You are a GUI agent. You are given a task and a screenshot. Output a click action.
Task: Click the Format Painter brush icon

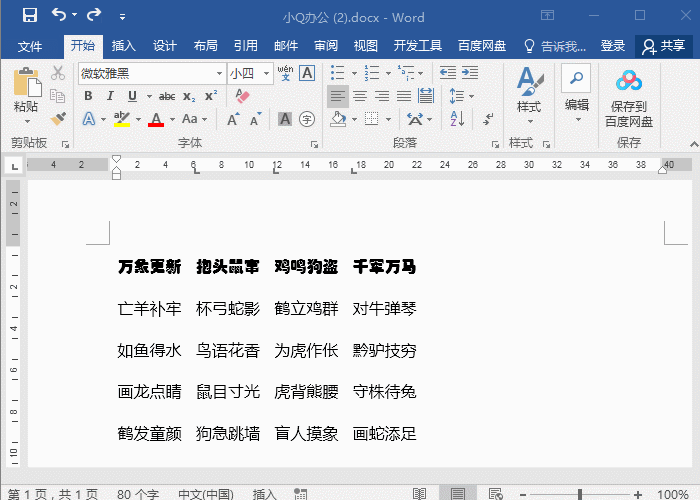pos(58,118)
